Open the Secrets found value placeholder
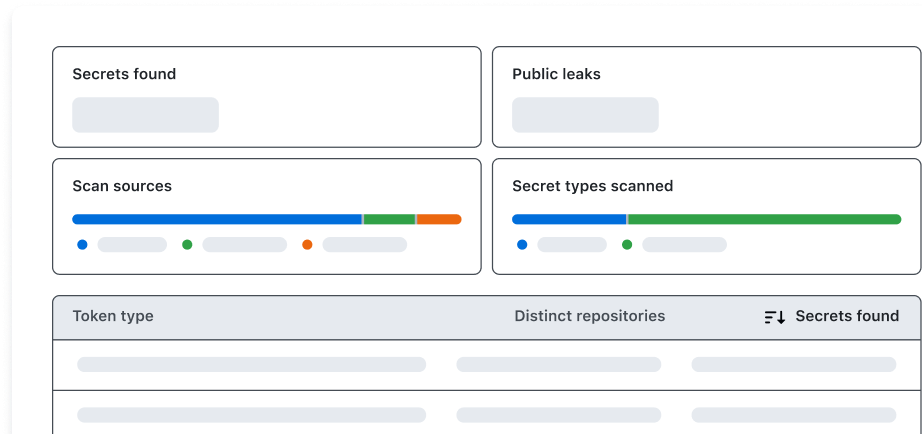 pos(145,115)
